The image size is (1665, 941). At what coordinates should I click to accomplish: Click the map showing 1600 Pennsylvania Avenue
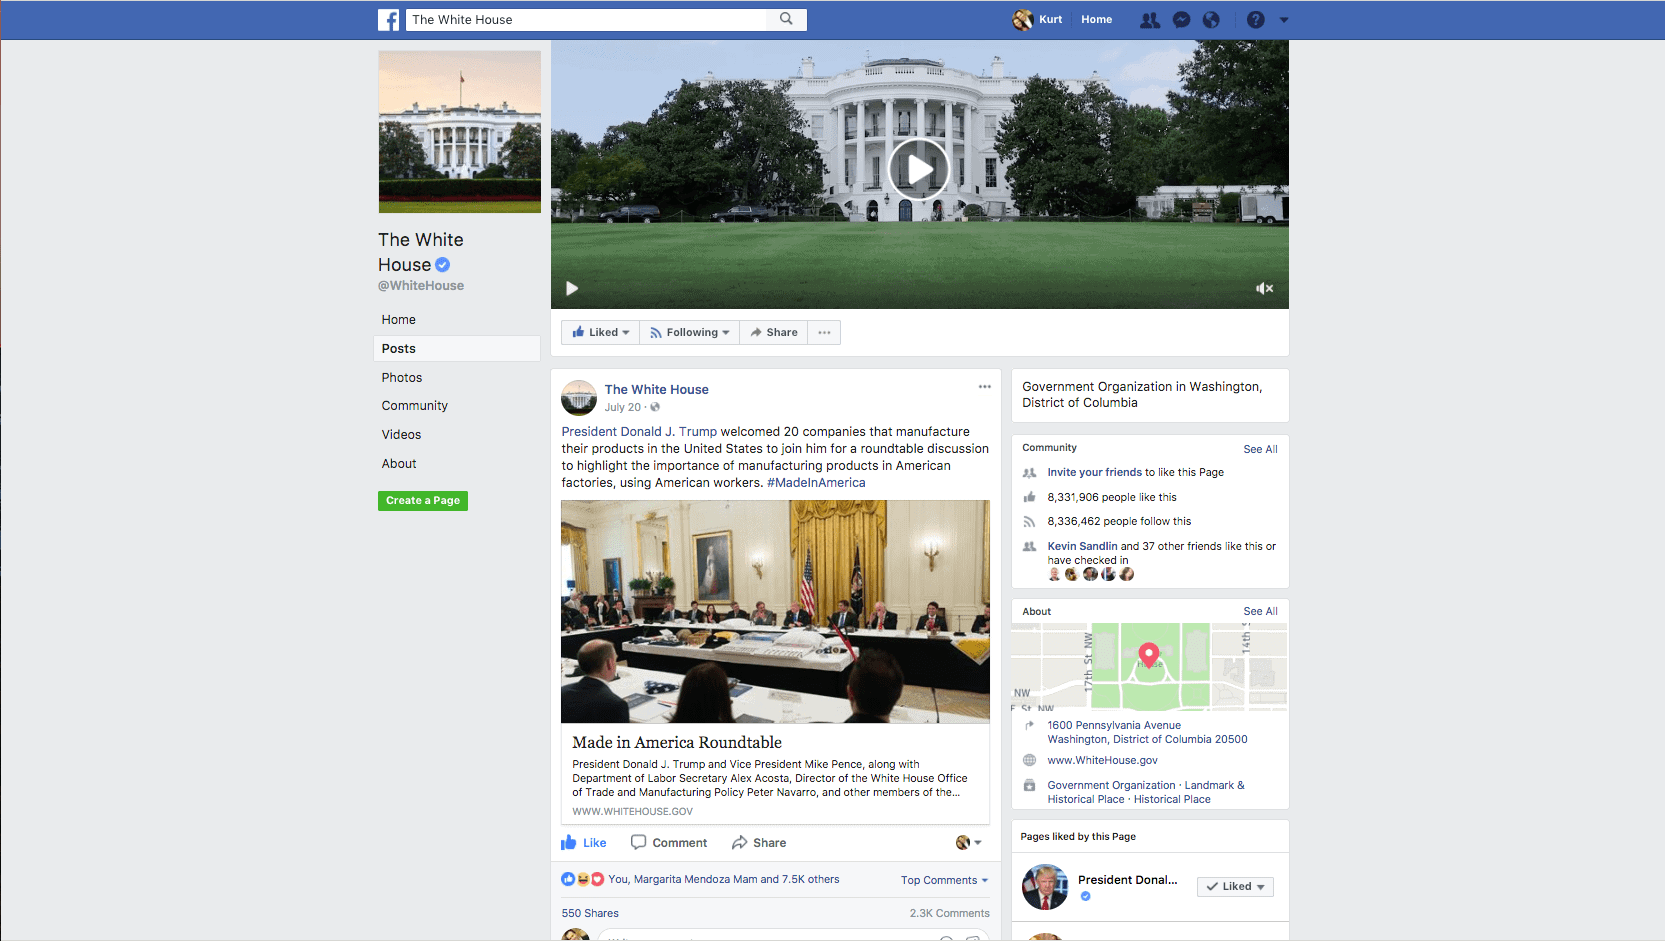1149,666
